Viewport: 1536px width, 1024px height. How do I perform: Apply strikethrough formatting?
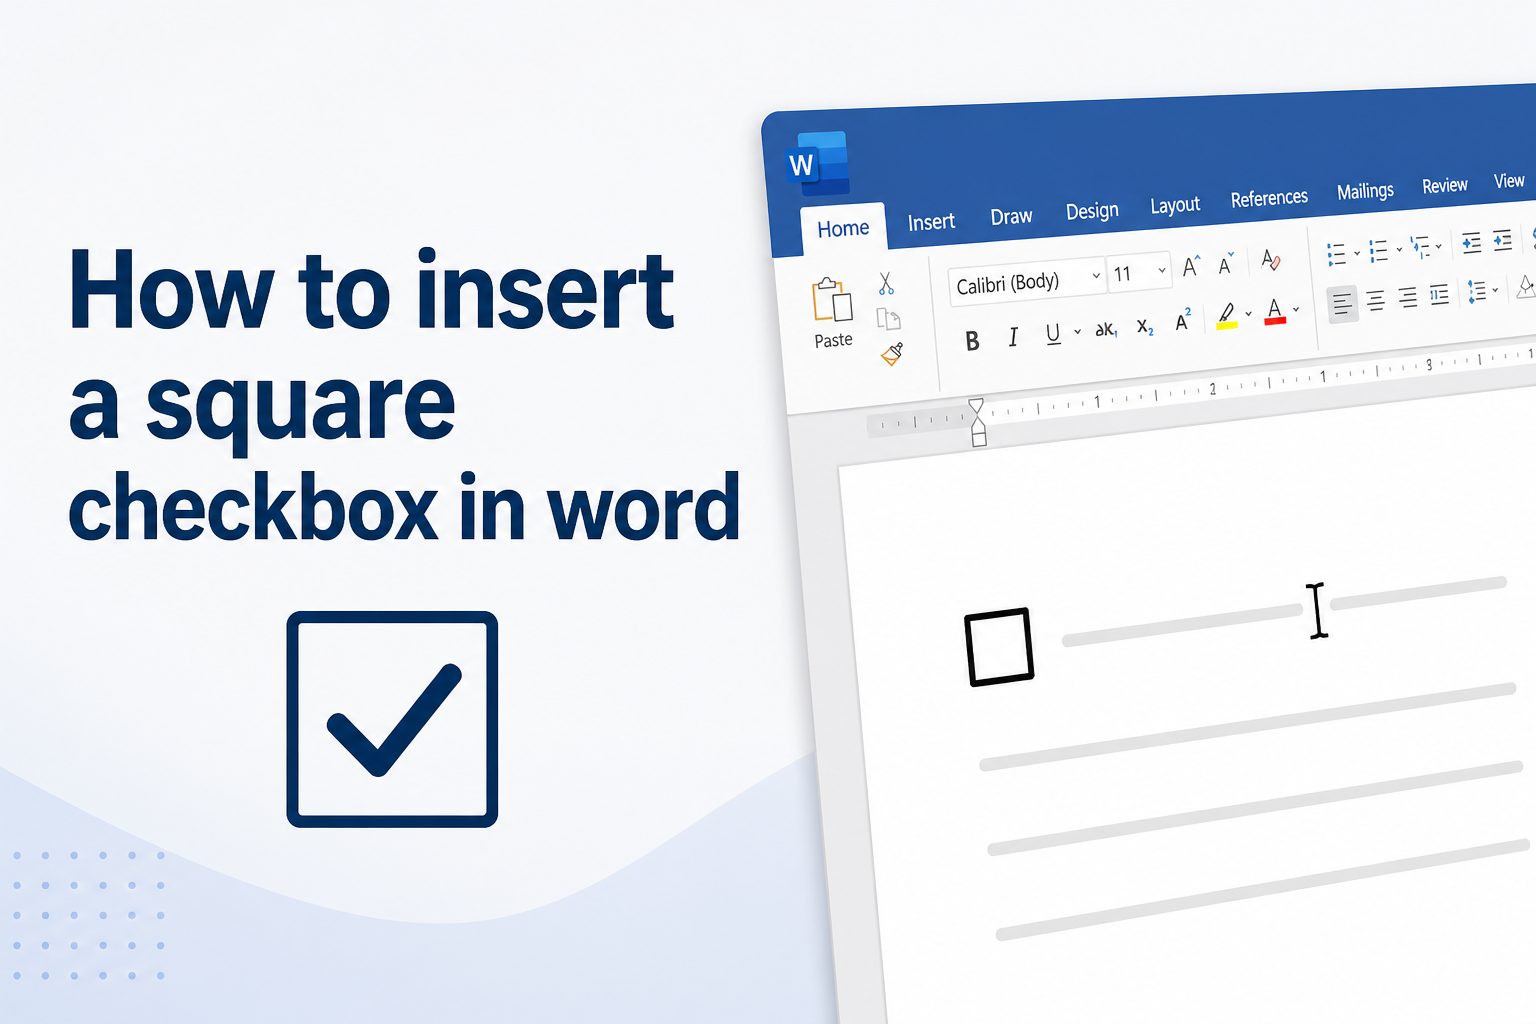(1105, 329)
